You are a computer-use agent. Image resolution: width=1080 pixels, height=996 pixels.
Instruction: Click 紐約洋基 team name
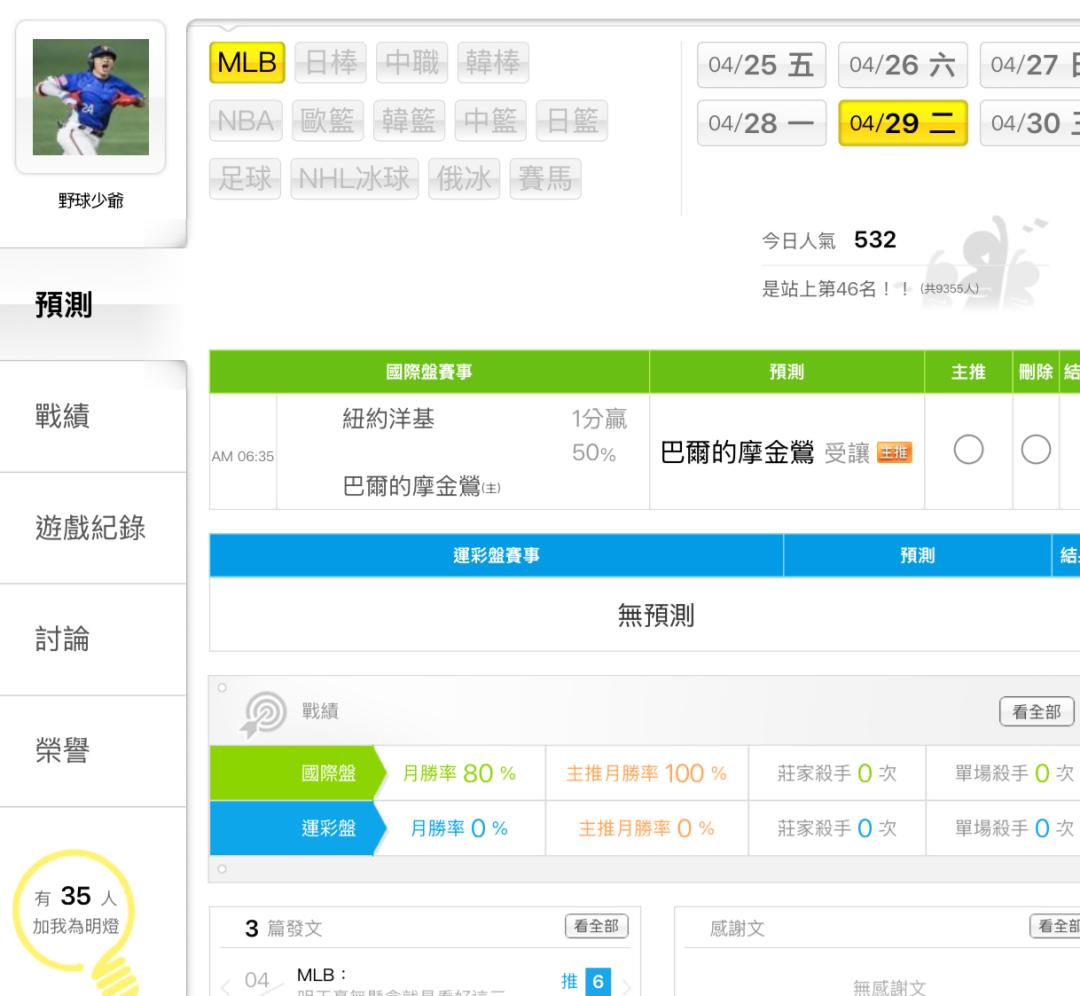[388, 419]
